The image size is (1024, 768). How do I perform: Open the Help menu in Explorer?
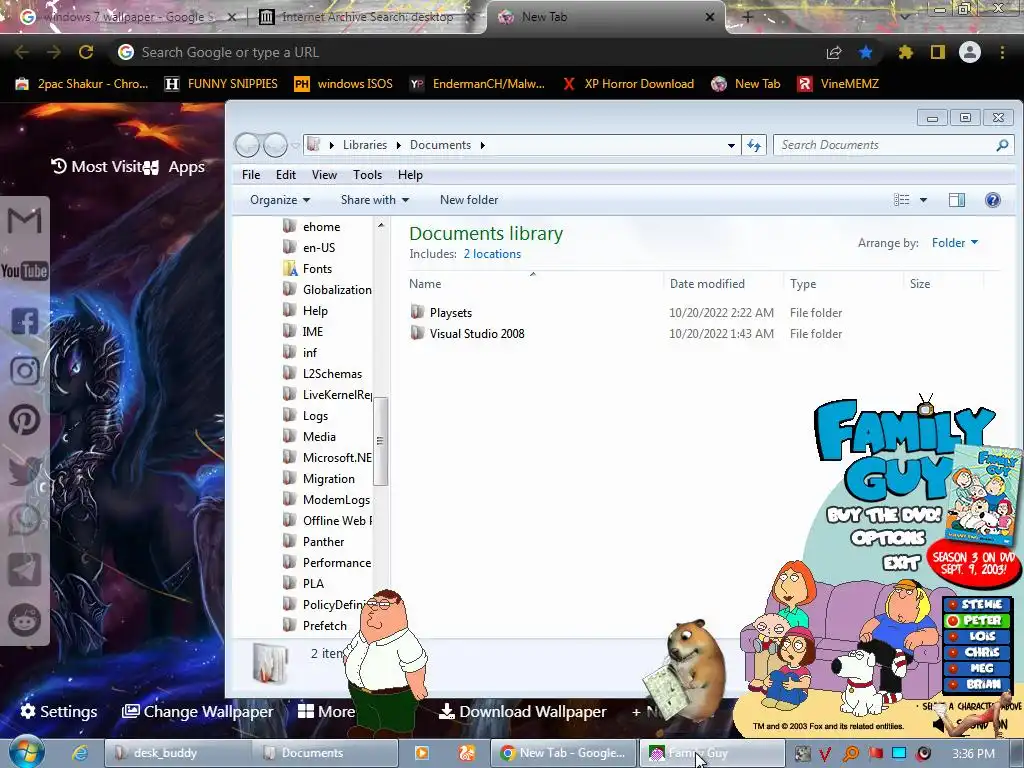pyautogui.click(x=410, y=175)
